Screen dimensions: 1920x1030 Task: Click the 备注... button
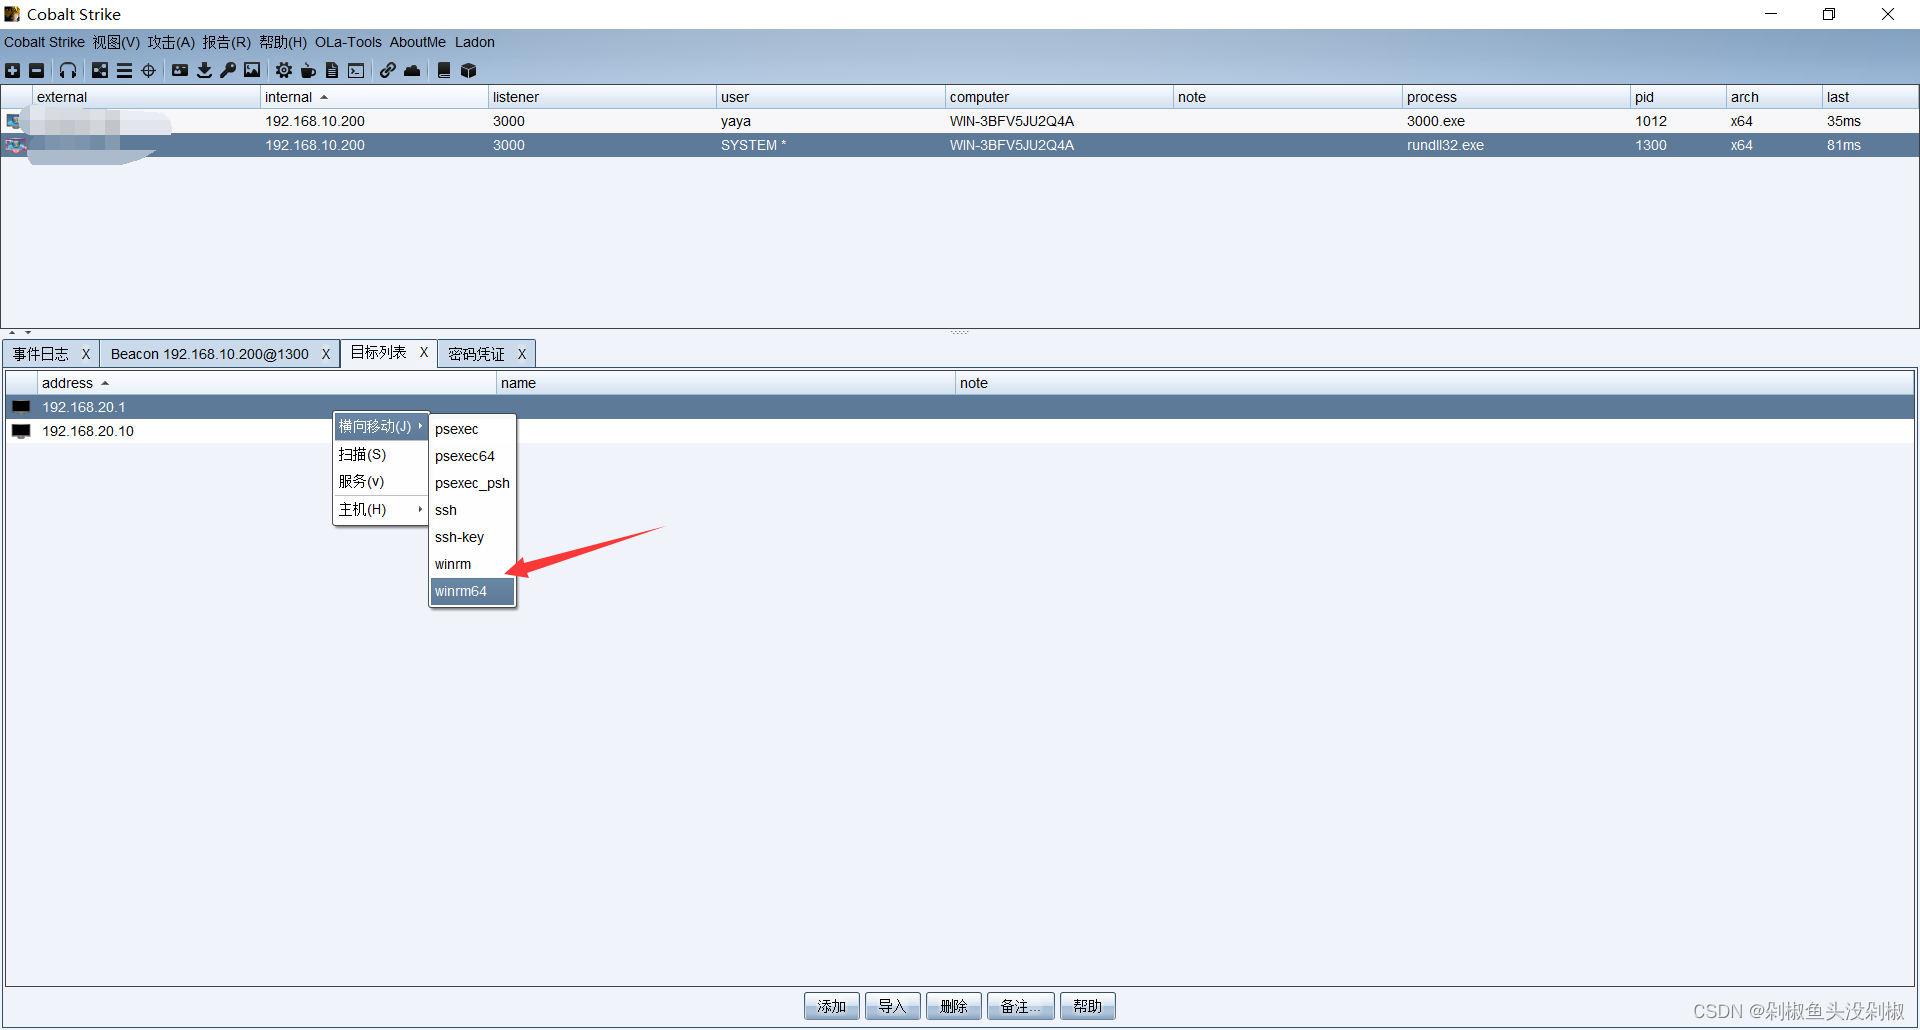(x=1021, y=1006)
